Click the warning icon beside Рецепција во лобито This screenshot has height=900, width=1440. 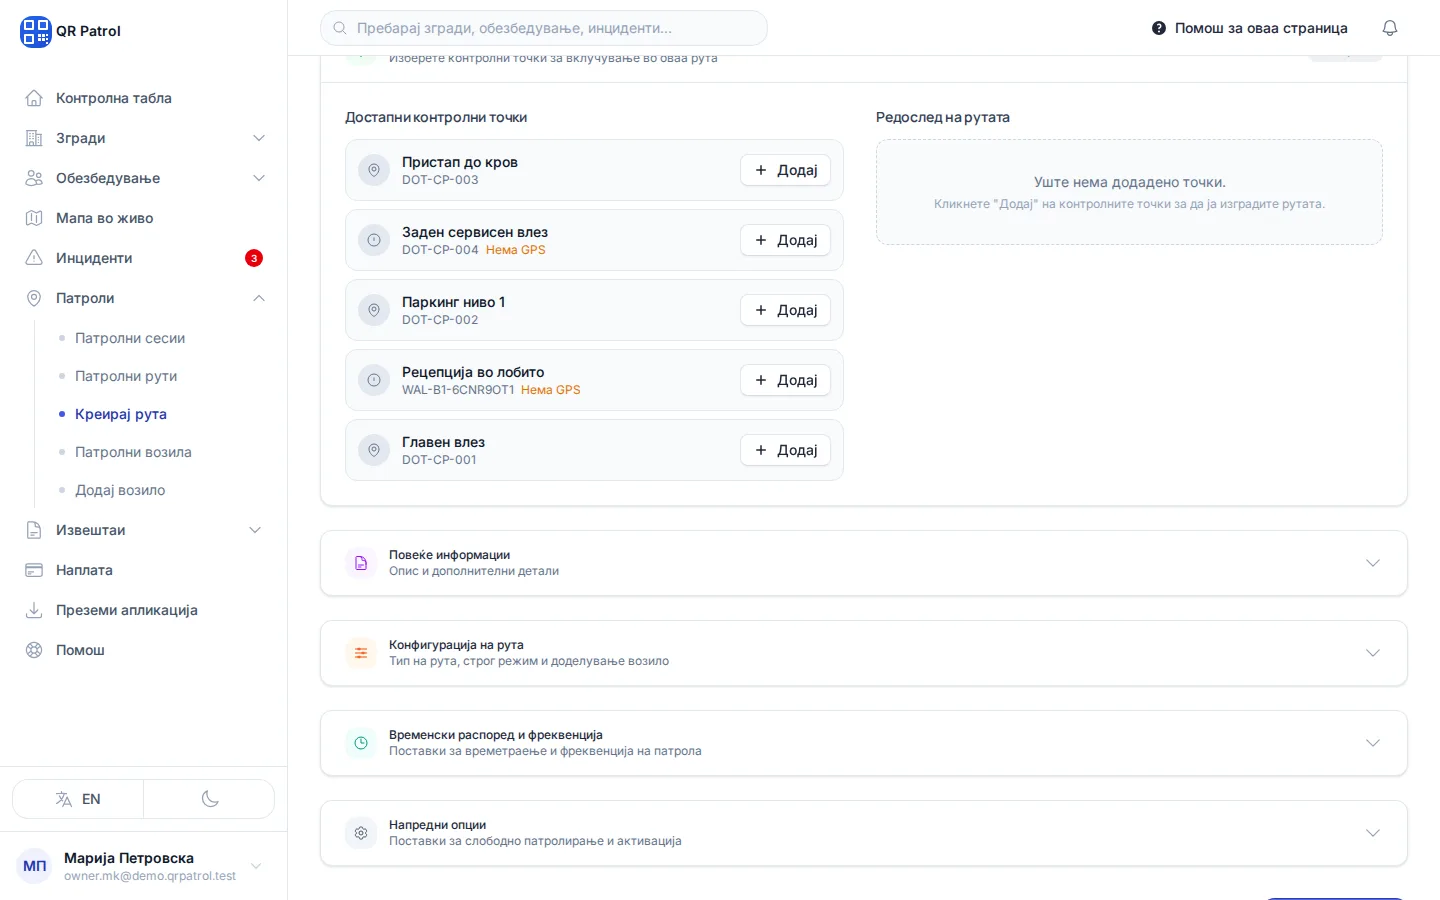coord(374,380)
